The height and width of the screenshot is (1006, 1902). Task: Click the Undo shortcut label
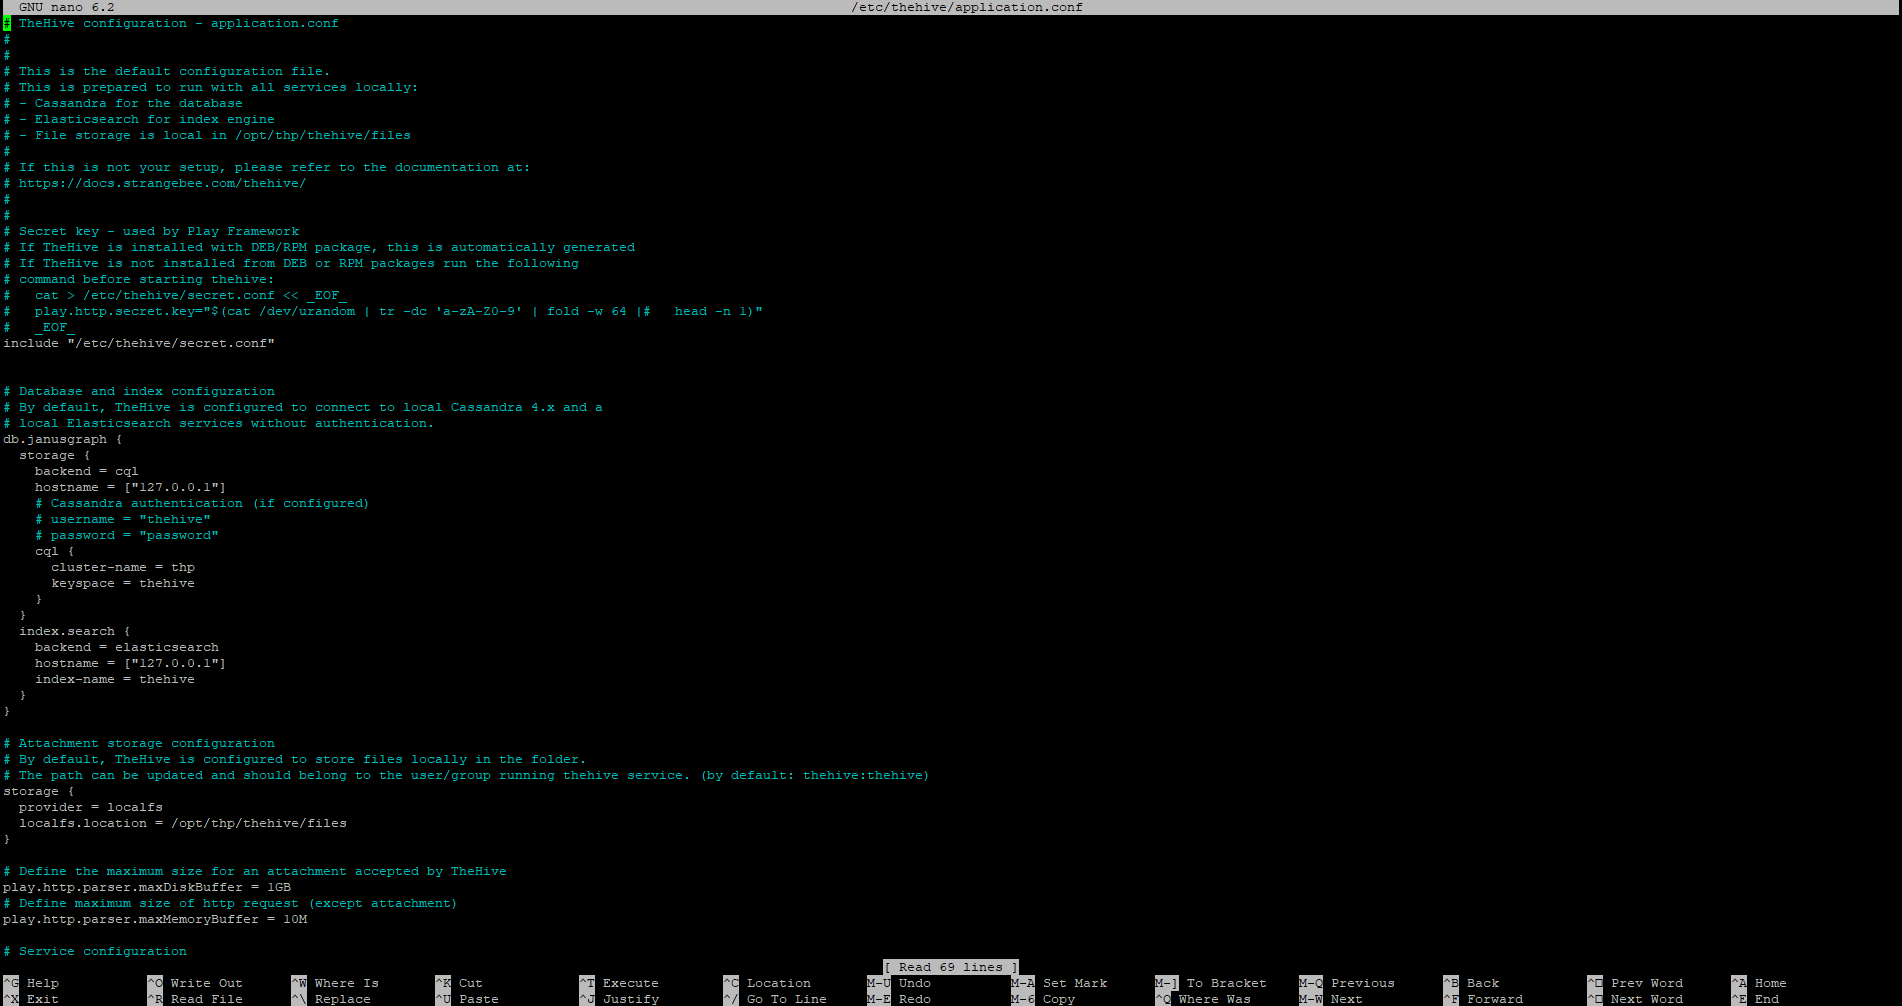(x=915, y=983)
